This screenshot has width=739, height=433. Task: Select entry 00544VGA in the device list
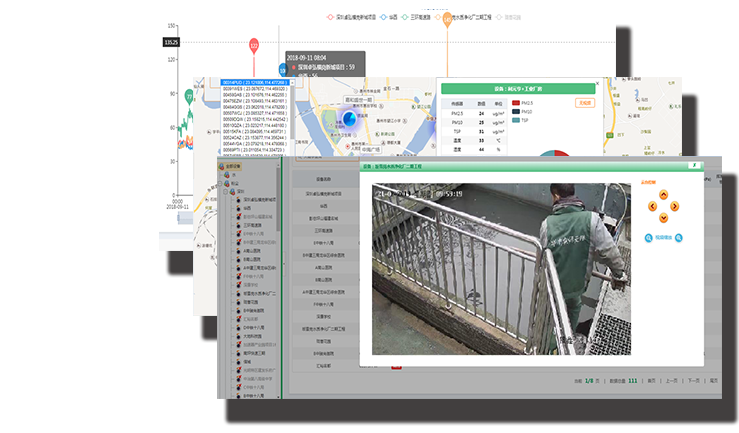pos(255,144)
